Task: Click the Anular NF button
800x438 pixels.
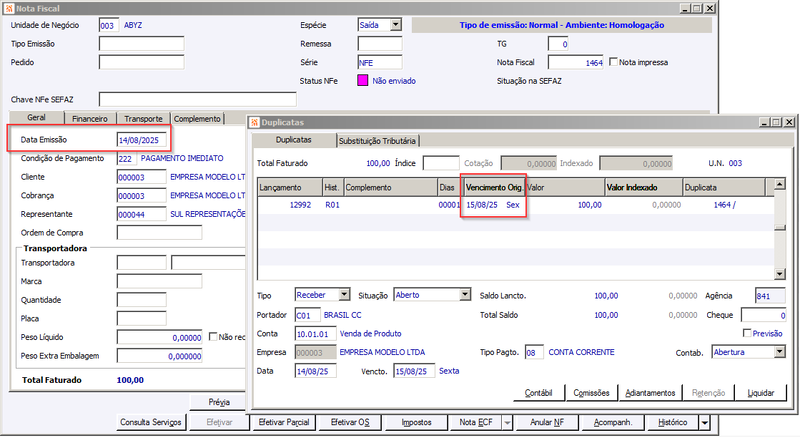Action: click(x=547, y=422)
